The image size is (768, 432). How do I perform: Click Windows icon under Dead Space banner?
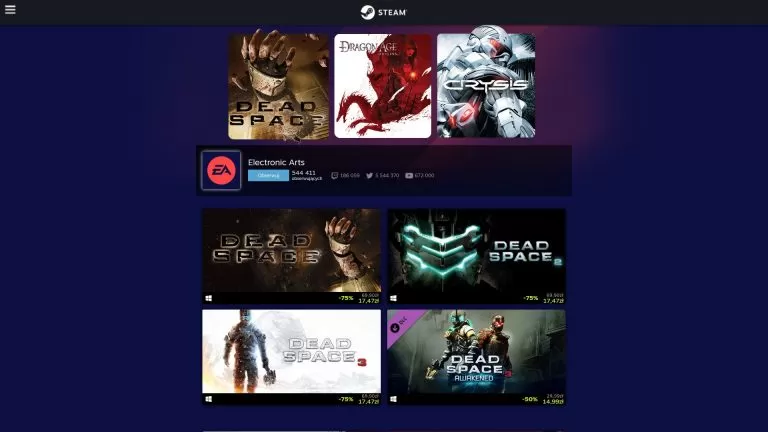(x=209, y=298)
